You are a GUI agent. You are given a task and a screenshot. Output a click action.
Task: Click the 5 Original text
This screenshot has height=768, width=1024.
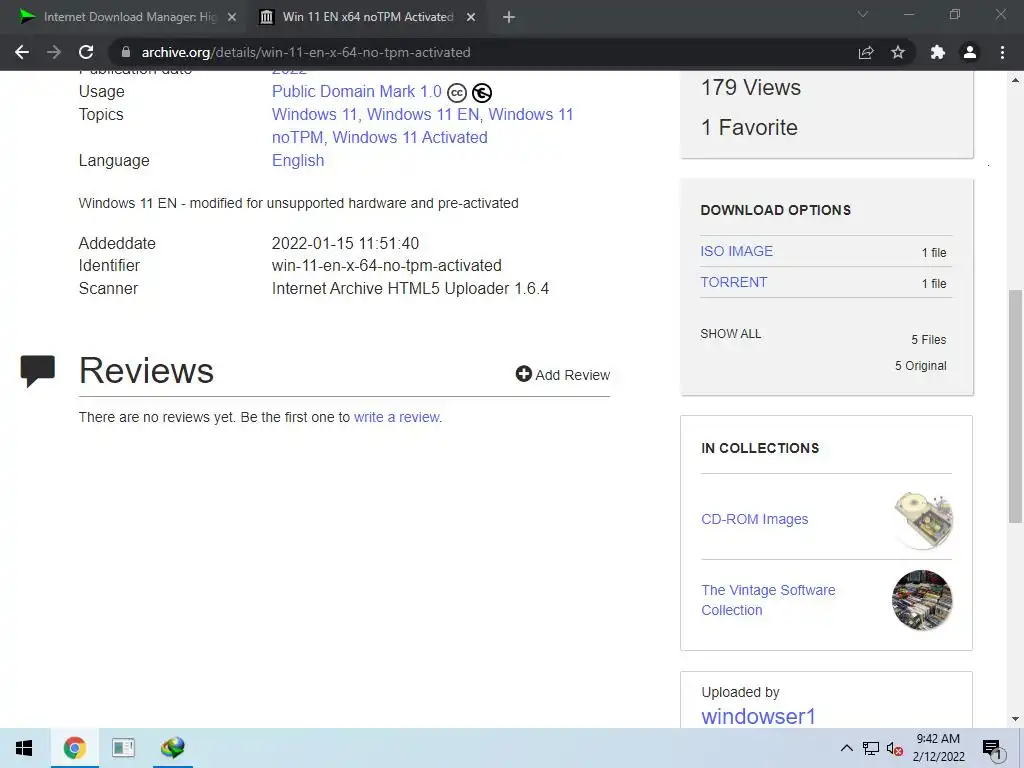pos(921,366)
